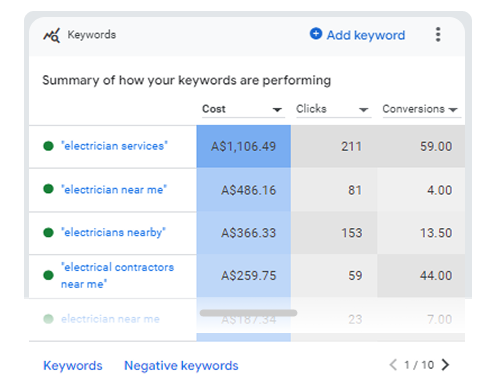497x383 pixels.
Task: Open 'electricians nearby' keyword link
Action: click(x=113, y=232)
